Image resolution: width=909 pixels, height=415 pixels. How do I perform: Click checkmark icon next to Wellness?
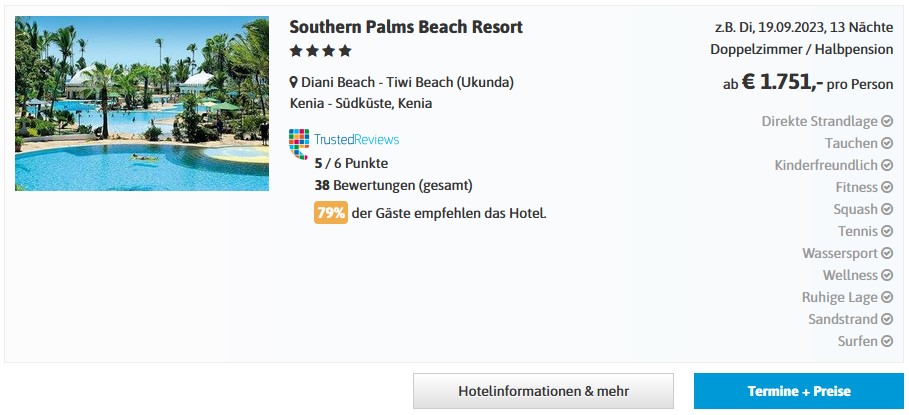point(887,275)
